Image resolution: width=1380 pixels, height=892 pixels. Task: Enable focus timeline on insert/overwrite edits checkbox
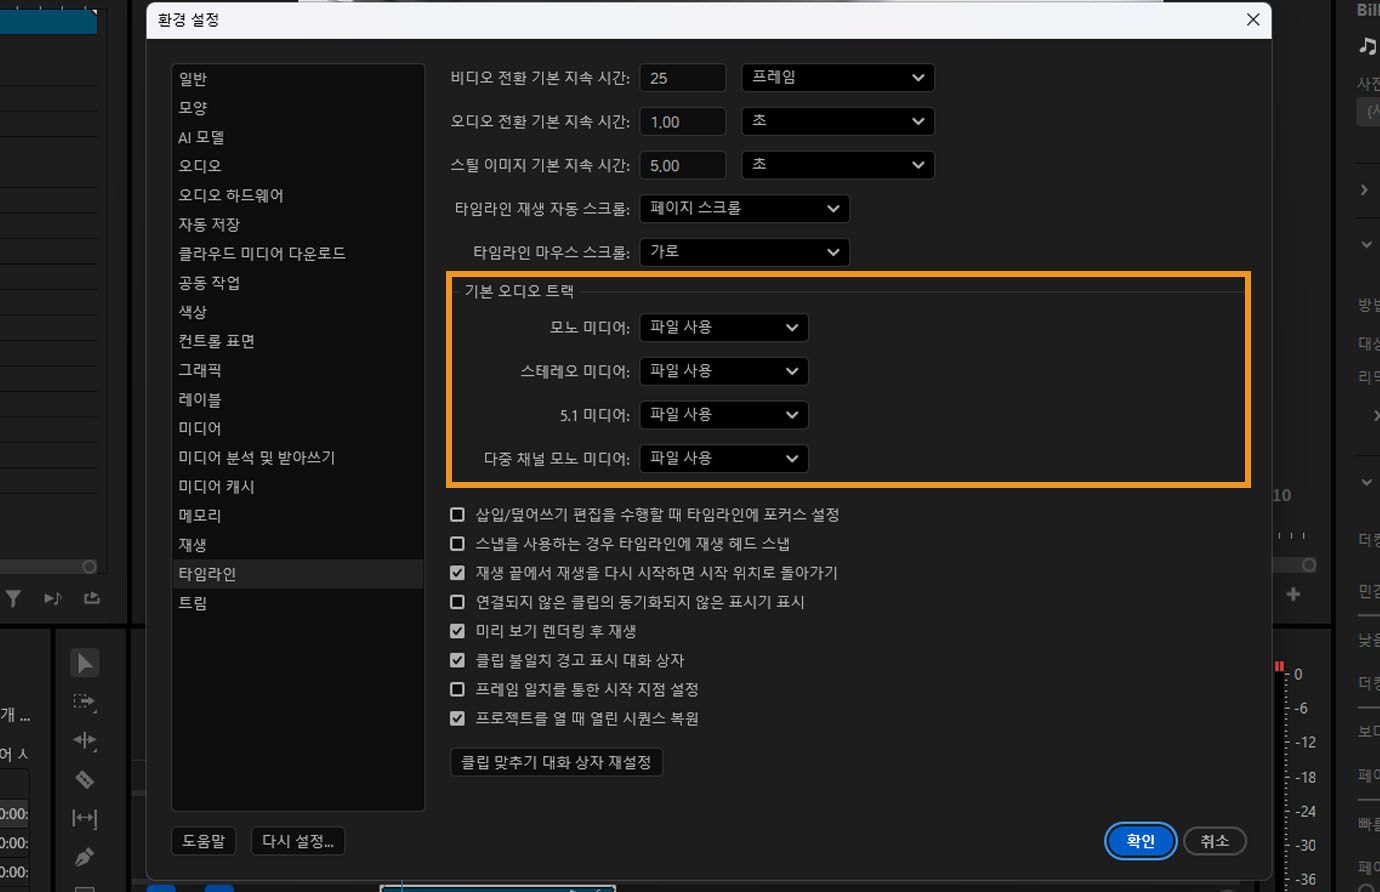[457, 514]
